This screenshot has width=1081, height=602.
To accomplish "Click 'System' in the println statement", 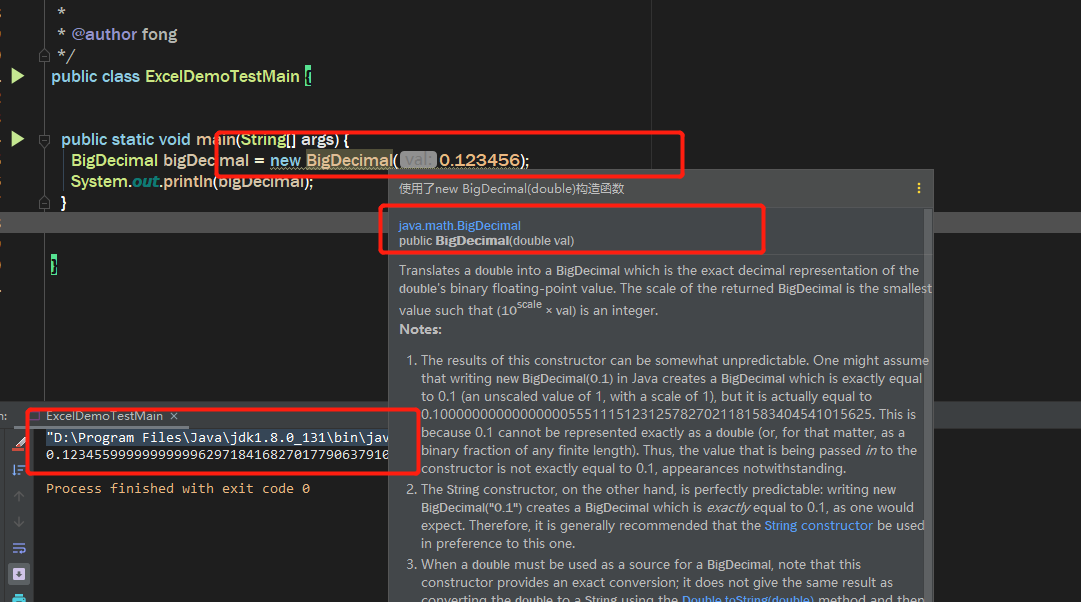I will [x=99, y=181].
